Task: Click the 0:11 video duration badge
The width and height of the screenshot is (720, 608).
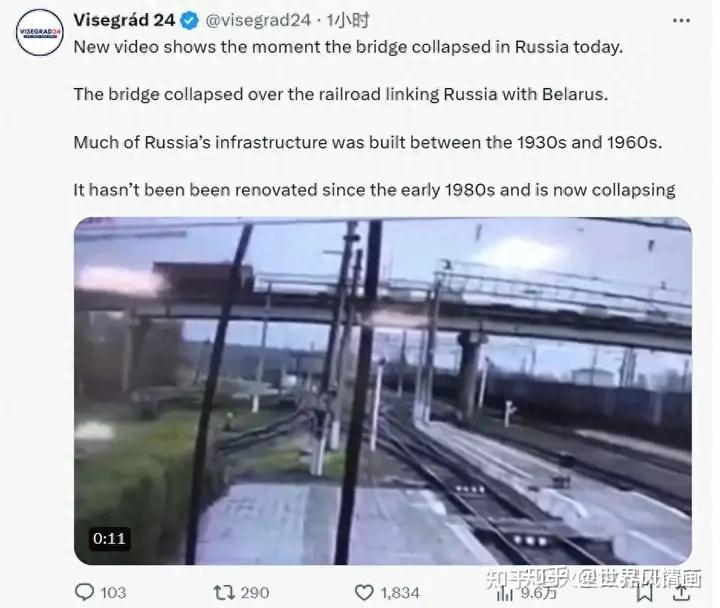Action: point(109,538)
